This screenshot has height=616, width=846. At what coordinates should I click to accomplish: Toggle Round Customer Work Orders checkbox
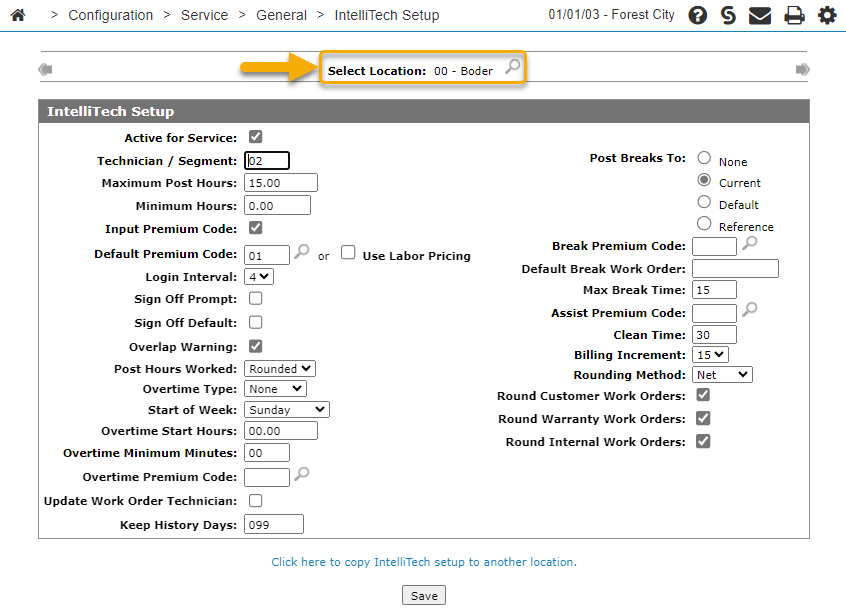click(x=703, y=395)
